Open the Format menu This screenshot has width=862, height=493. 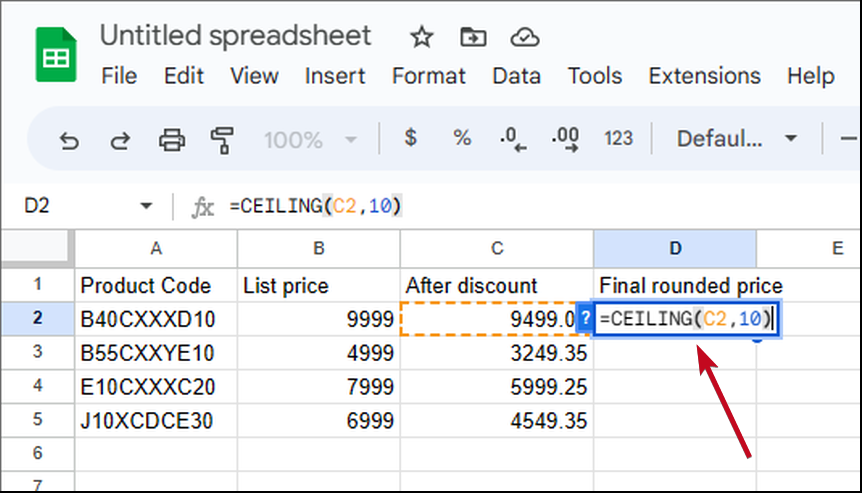[x=428, y=75]
